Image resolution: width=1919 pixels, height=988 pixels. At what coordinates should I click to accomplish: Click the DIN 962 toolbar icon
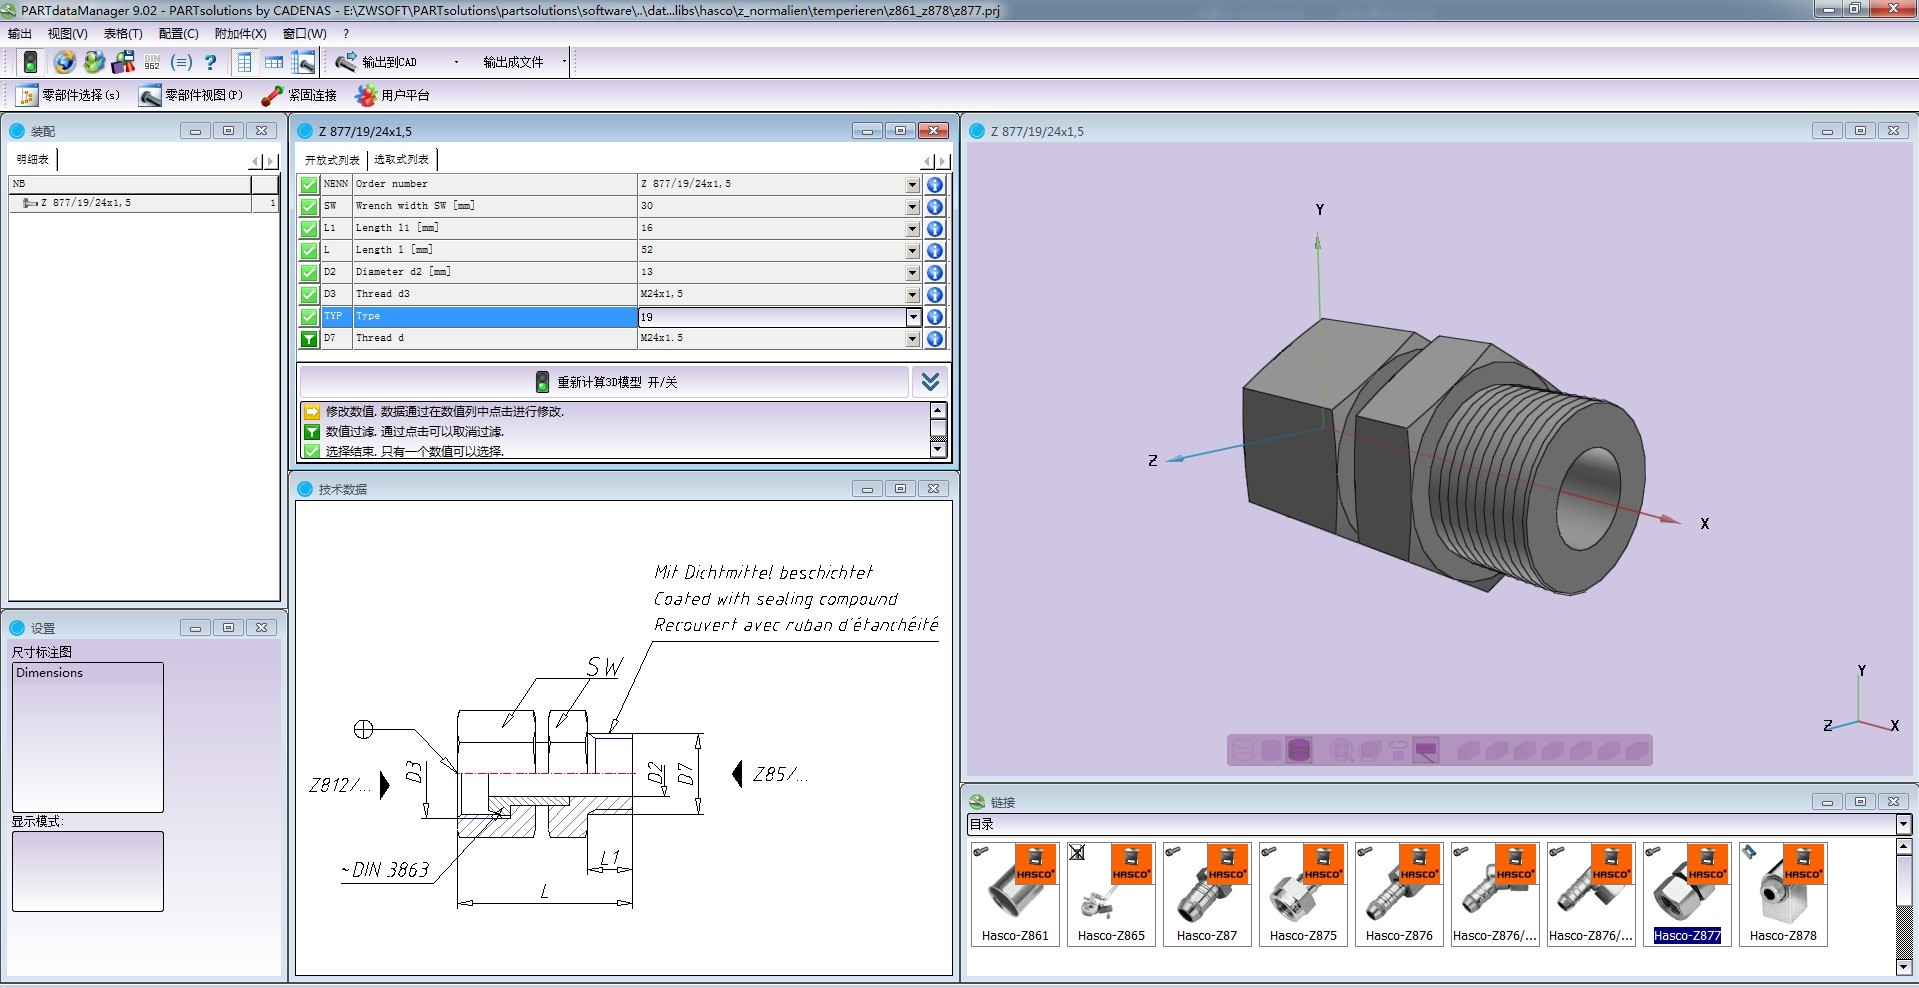tap(152, 62)
